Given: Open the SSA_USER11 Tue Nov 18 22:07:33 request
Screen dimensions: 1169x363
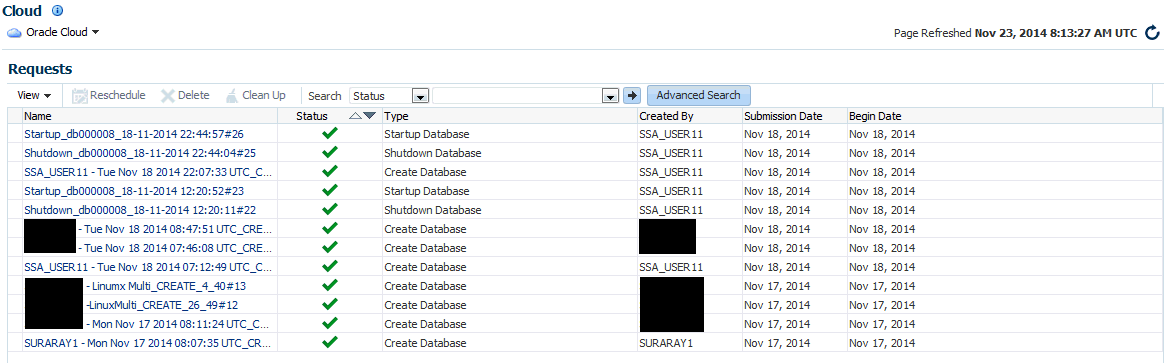Looking at the screenshot, I should click(148, 172).
